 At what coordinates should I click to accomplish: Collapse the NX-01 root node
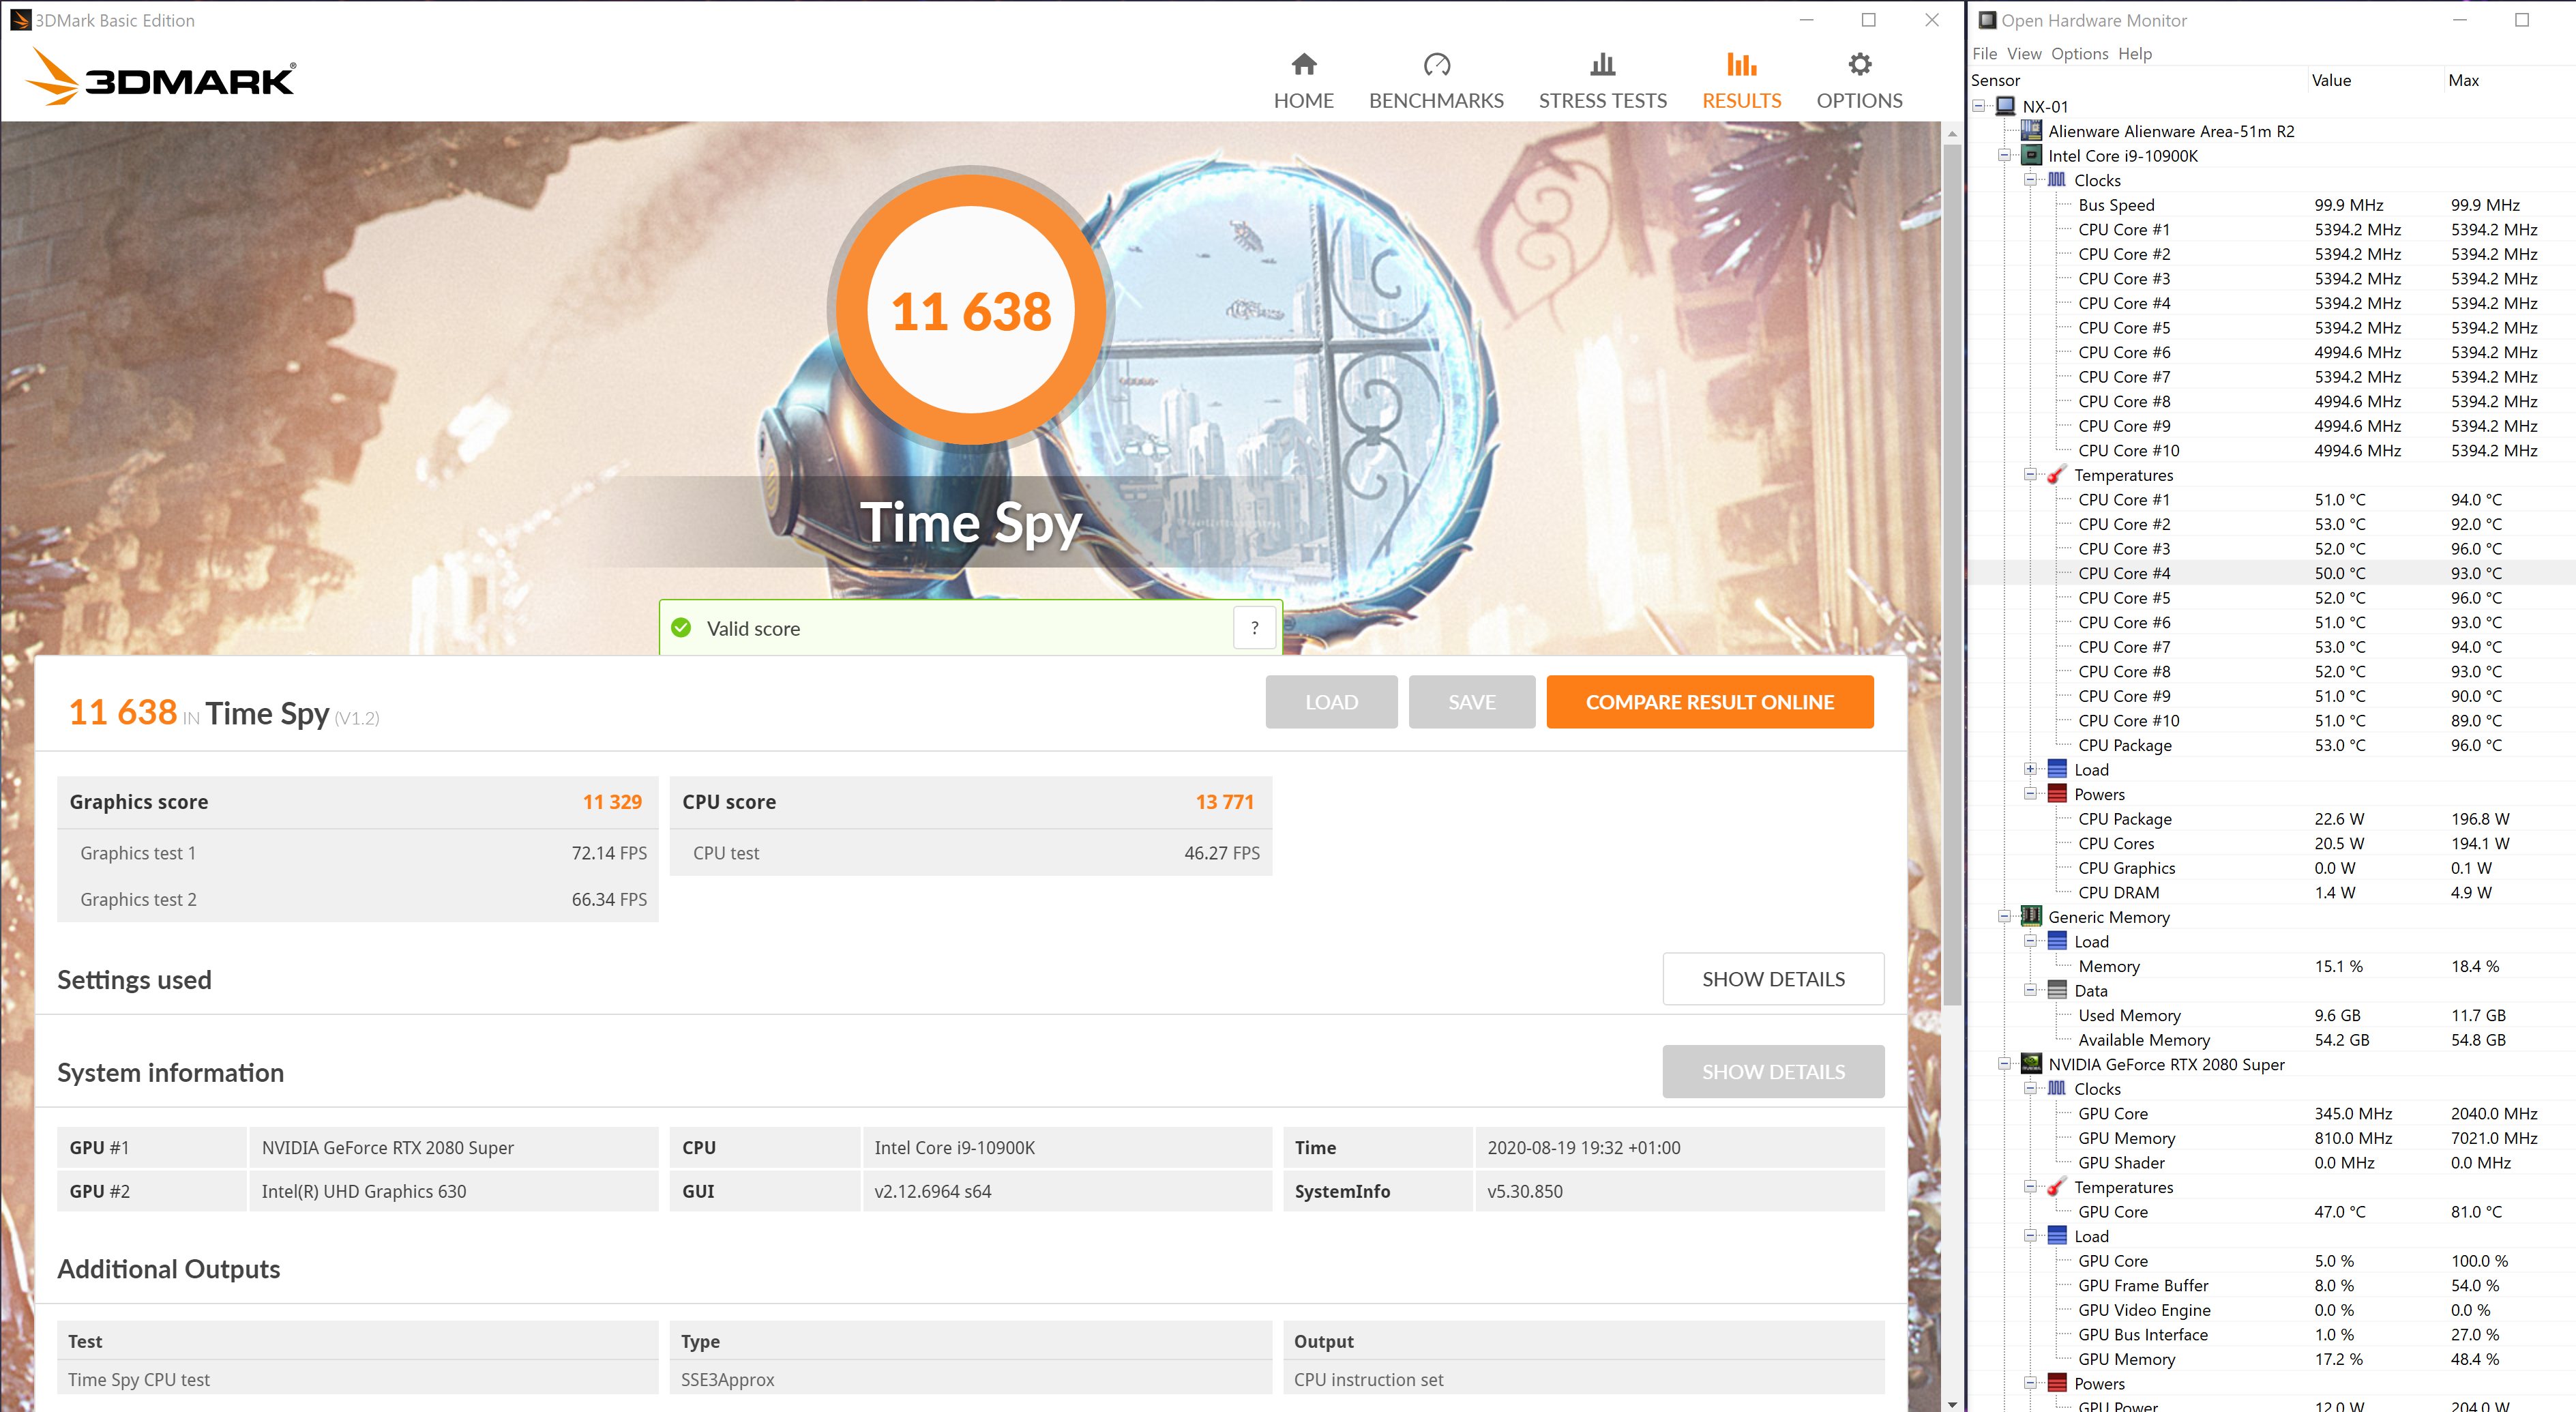pyautogui.click(x=1979, y=106)
